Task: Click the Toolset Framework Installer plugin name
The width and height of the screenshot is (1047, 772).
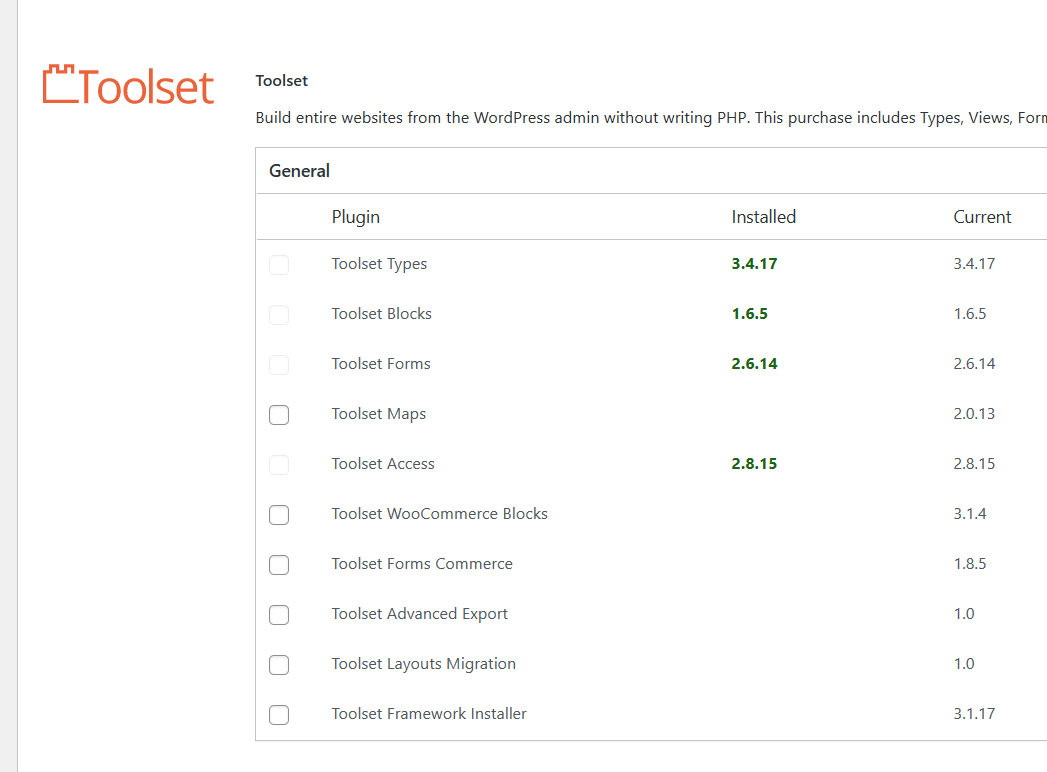Action: pyautogui.click(x=429, y=714)
